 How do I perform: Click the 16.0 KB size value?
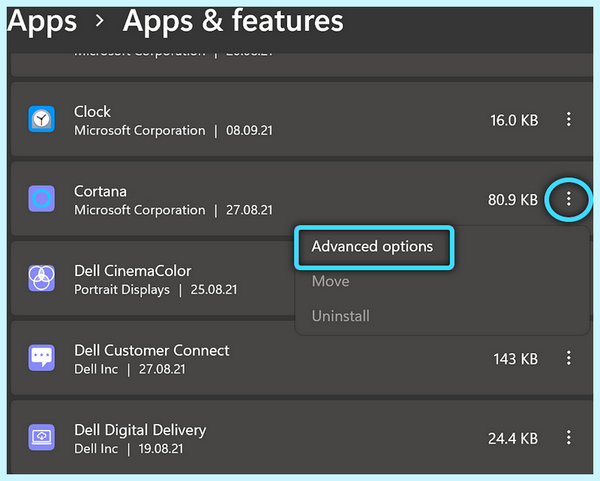(x=514, y=121)
